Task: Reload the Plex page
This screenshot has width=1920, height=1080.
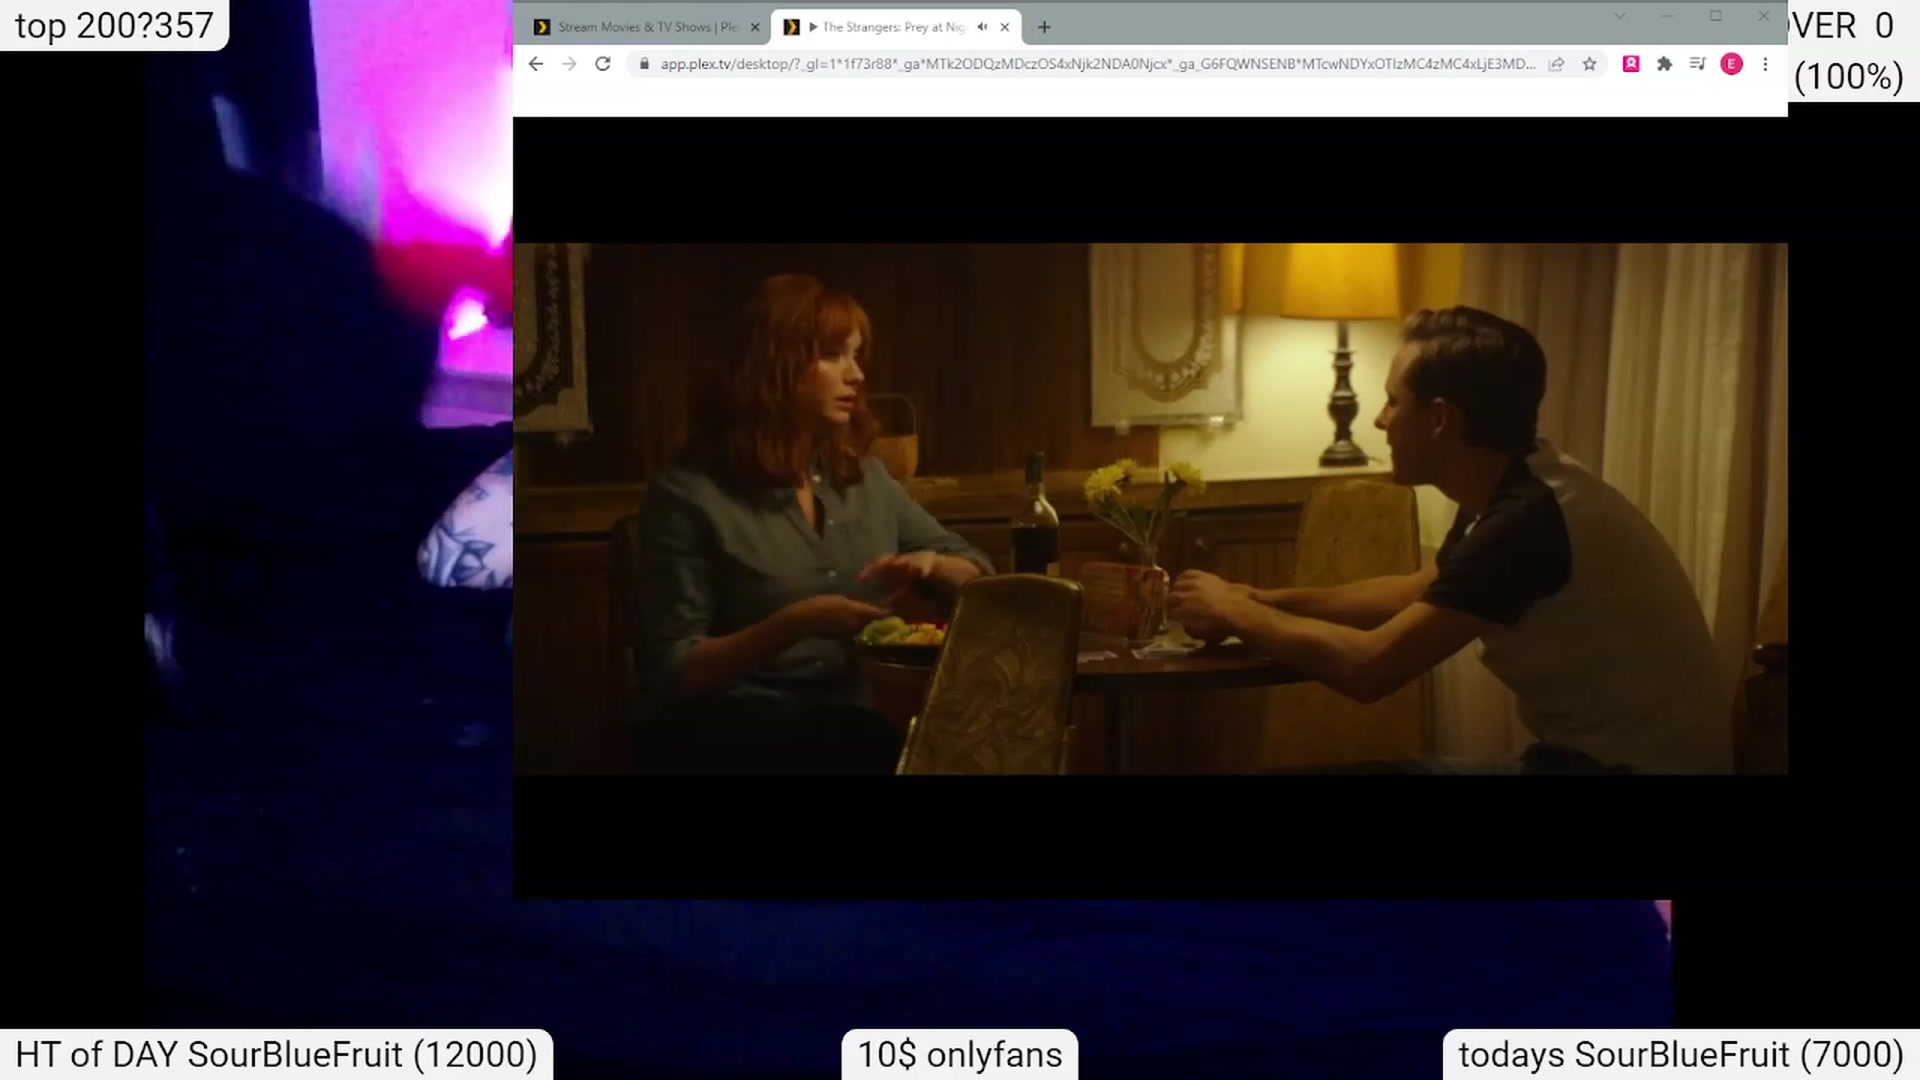Action: pos(603,64)
